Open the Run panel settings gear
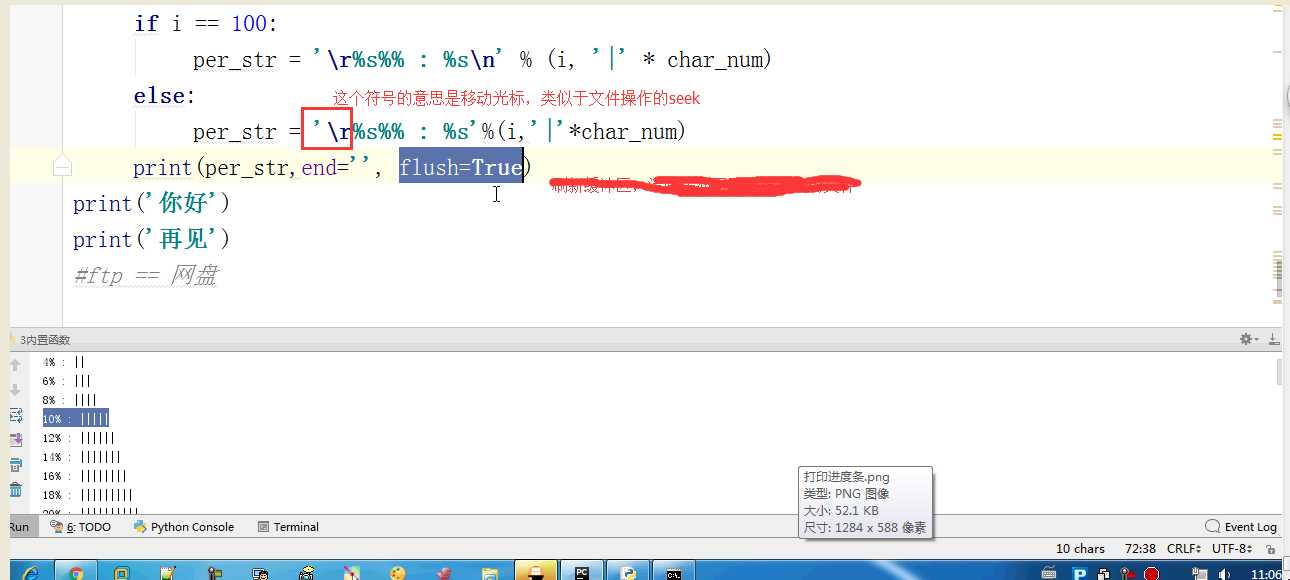This screenshot has width=1290, height=580. pyautogui.click(x=1249, y=340)
